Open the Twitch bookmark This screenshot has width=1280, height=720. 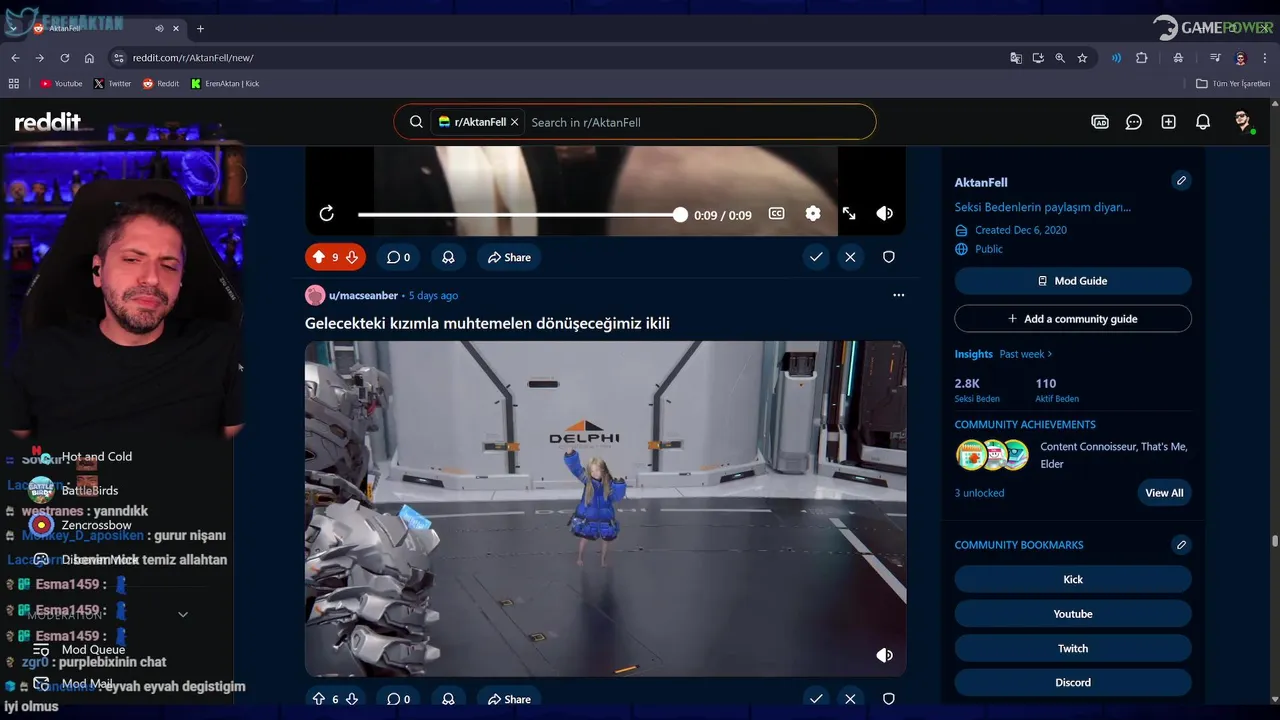pos(1073,649)
